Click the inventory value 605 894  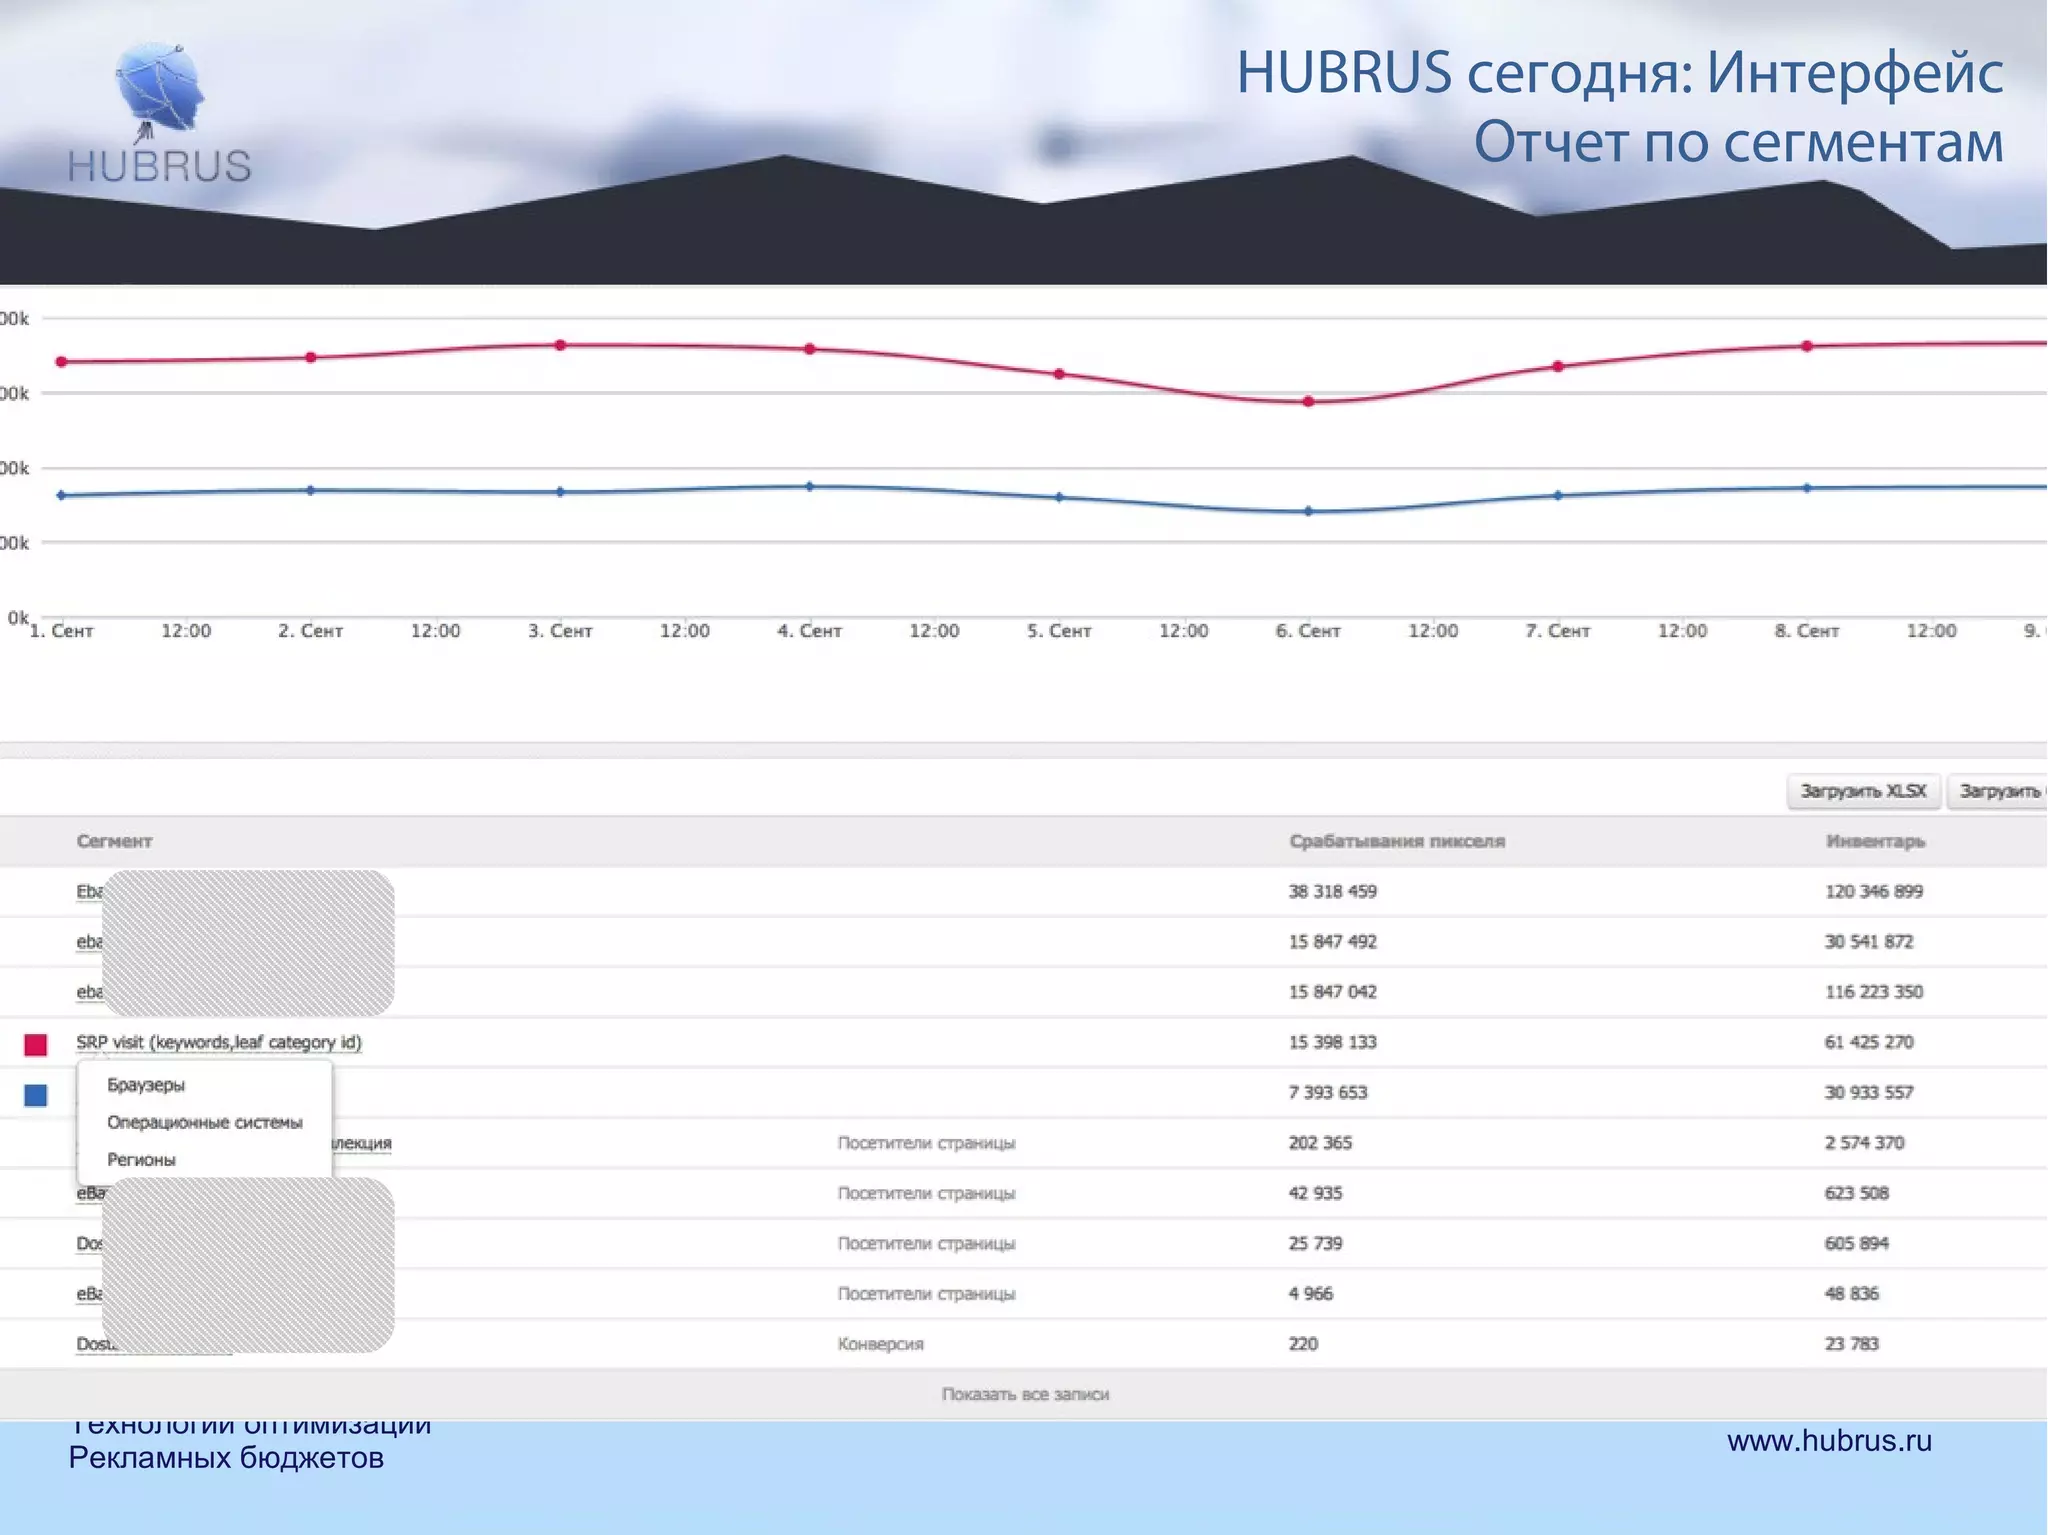coord(1856,1243)
